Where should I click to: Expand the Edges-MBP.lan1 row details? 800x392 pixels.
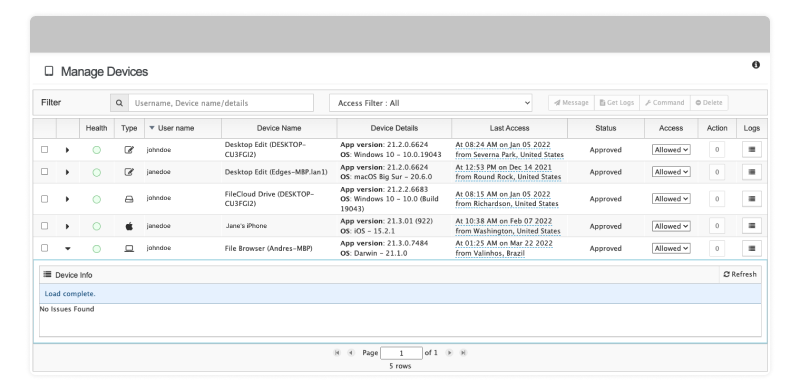[x=67, y=173]
